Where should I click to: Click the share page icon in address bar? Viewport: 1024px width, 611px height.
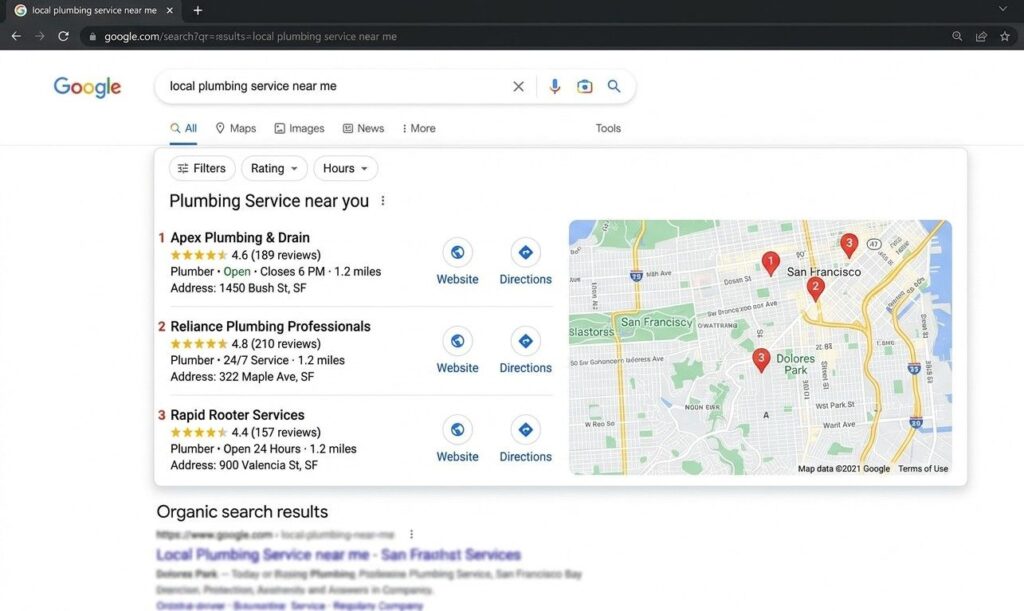click(x=981, y=37)
